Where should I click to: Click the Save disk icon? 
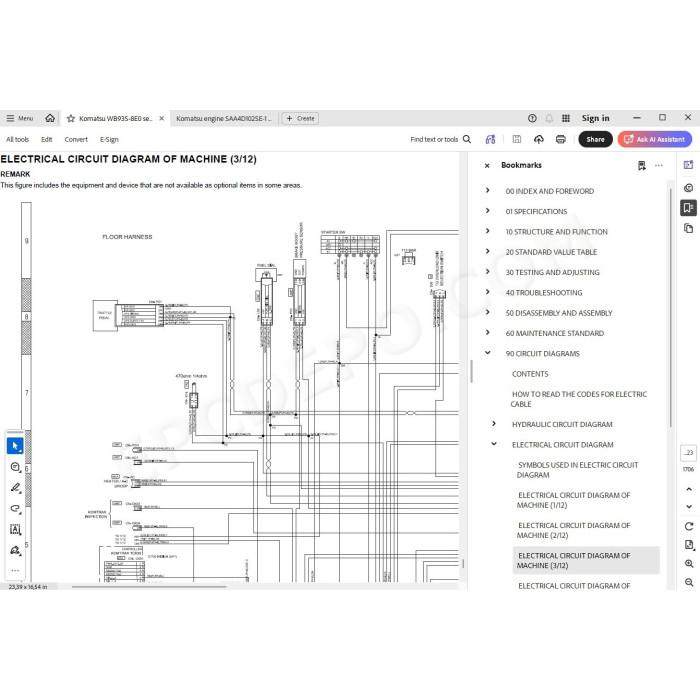pos(517,139)
